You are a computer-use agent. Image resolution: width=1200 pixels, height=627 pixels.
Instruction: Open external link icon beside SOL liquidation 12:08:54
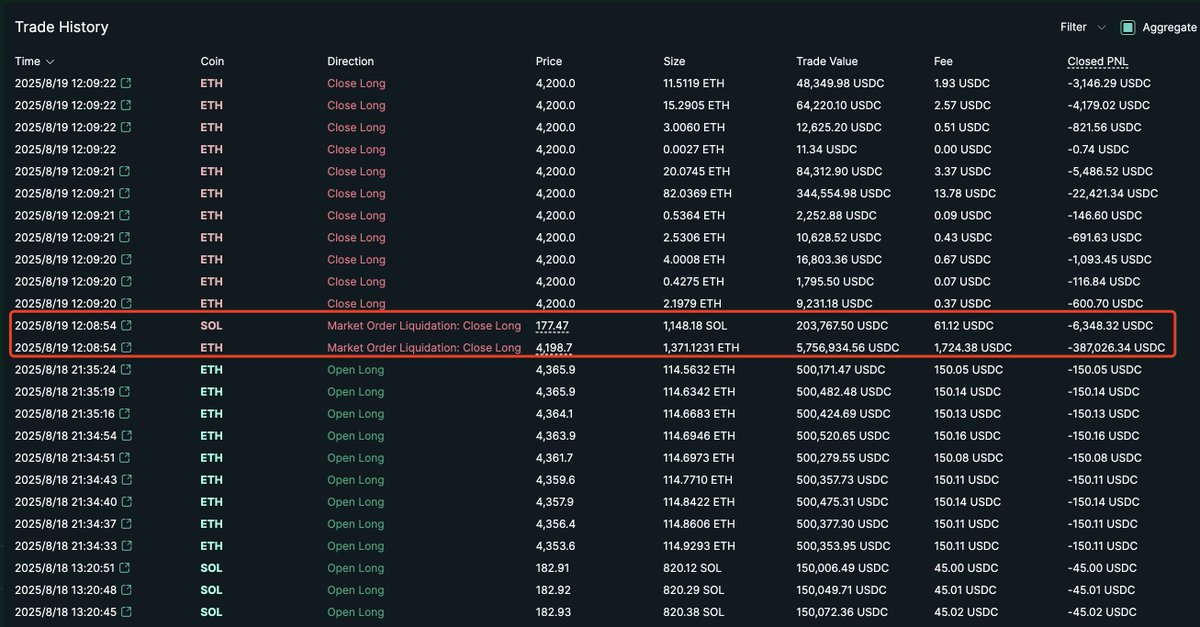pyautogui.click(x=126, y=326)
